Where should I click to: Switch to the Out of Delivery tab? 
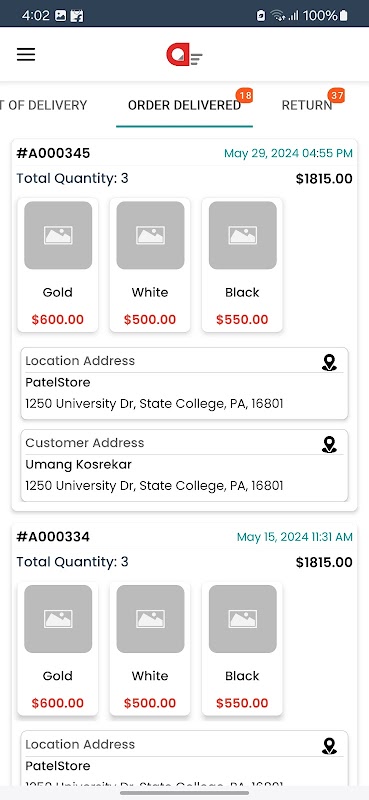click(44, 105)
